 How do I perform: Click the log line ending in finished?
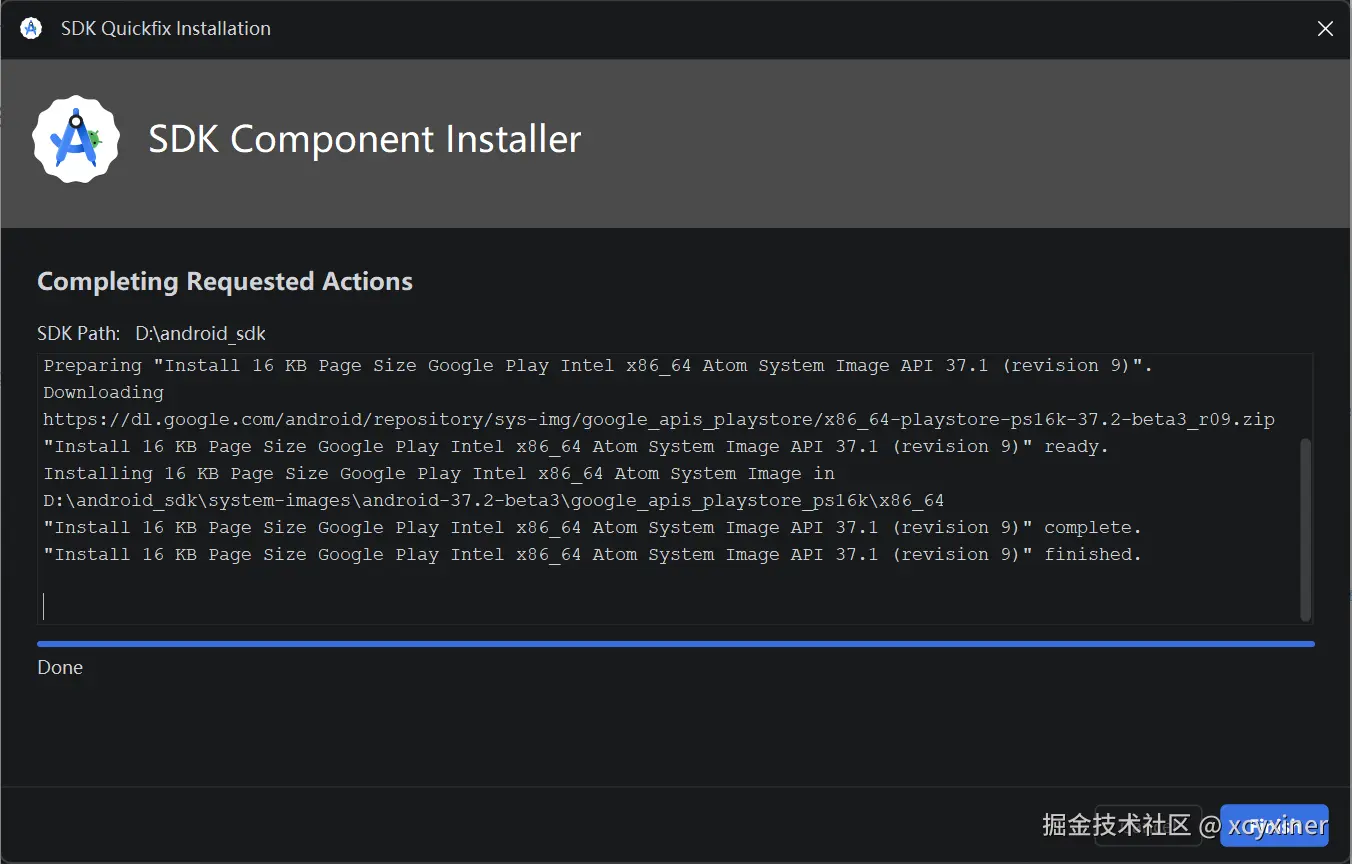pyautogui.click(x=592, y=555)
